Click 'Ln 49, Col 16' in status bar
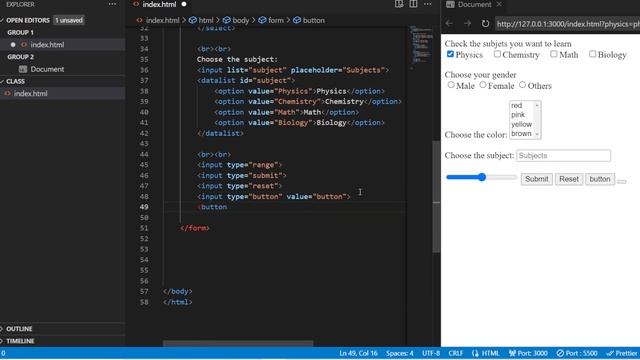 coord(358,353)
